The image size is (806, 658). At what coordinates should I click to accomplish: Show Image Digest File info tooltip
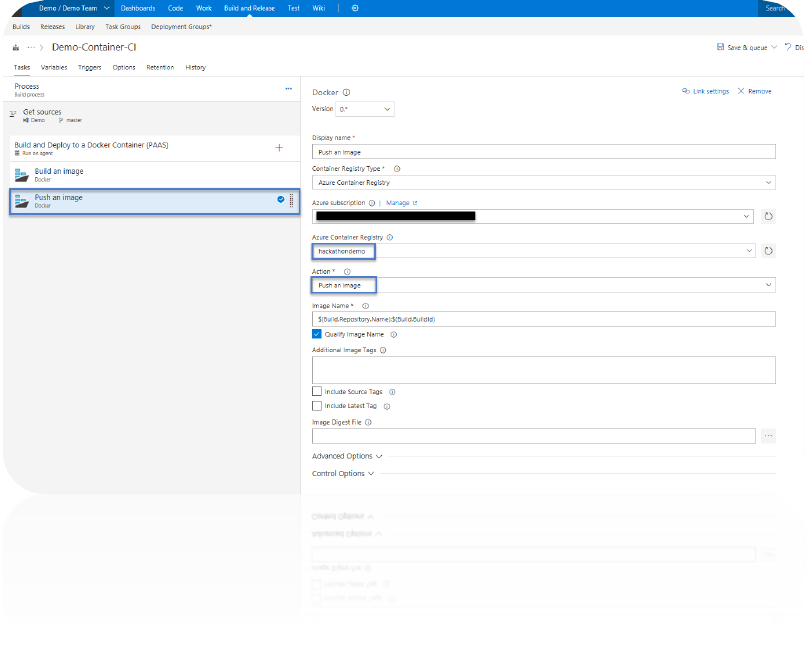[x=368, y=423]
